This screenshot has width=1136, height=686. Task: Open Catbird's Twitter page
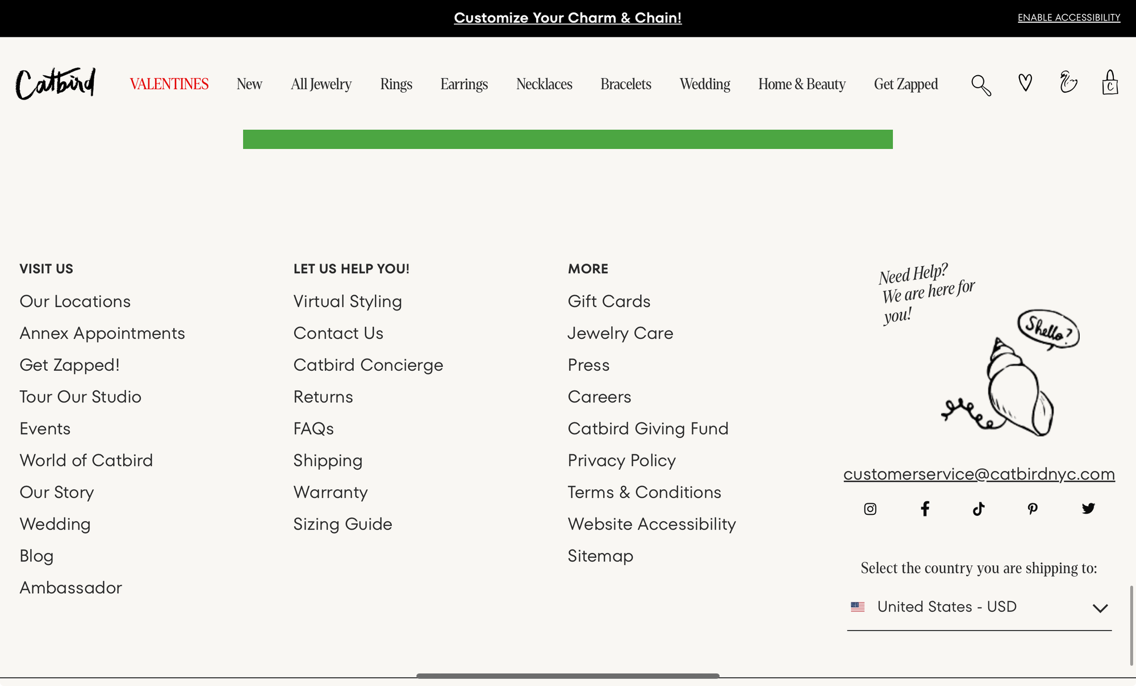pos(1088,509)
